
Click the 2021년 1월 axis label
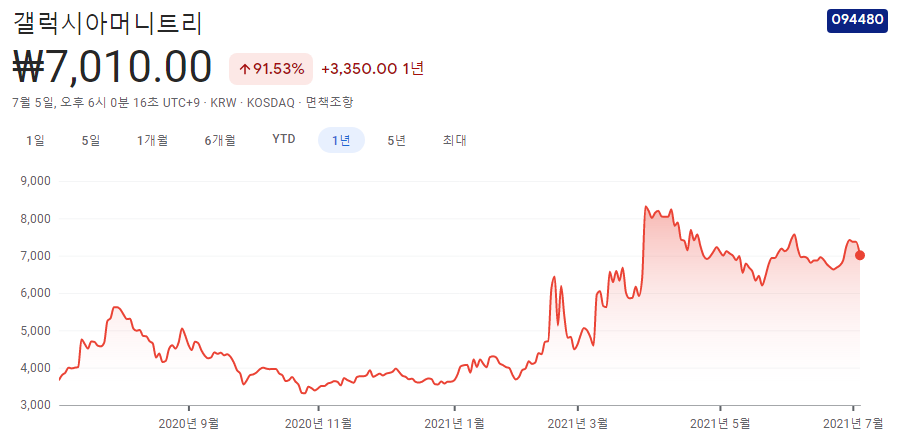454,424
